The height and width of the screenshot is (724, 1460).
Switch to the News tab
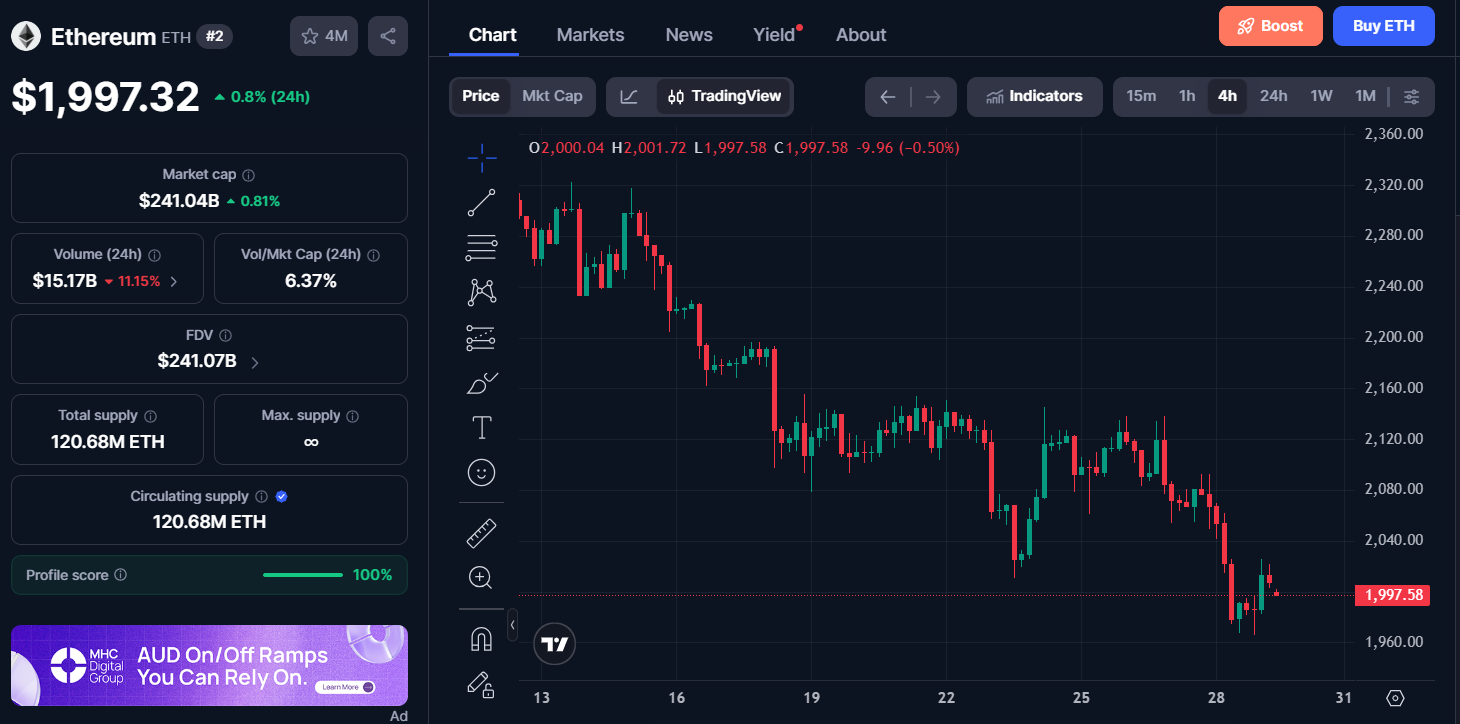689,35
